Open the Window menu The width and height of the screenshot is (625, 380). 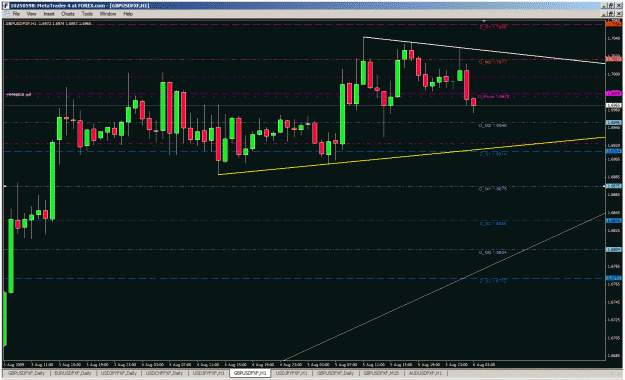(x=108, y=14)
